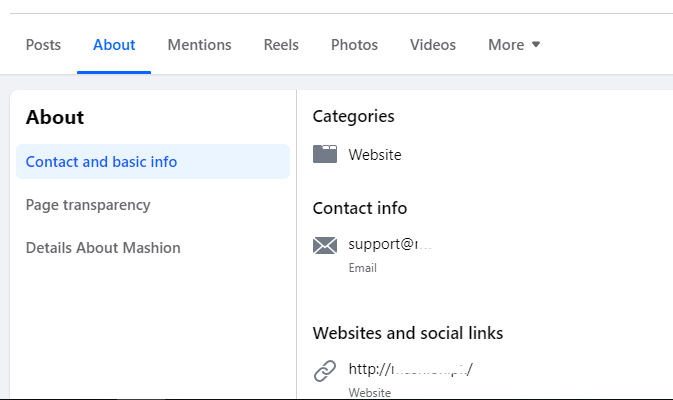Screen dimensions: 673x400
Task: Go to the Photos tab
Action: [x=355, y=45]
